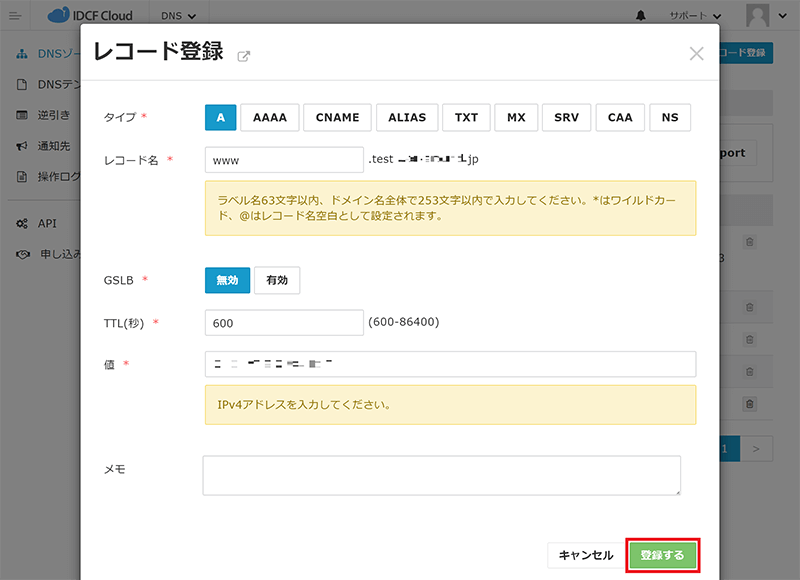The image size is (800, 580).
Task: Expand the DNS service dropdown
Action: [178, 16]
